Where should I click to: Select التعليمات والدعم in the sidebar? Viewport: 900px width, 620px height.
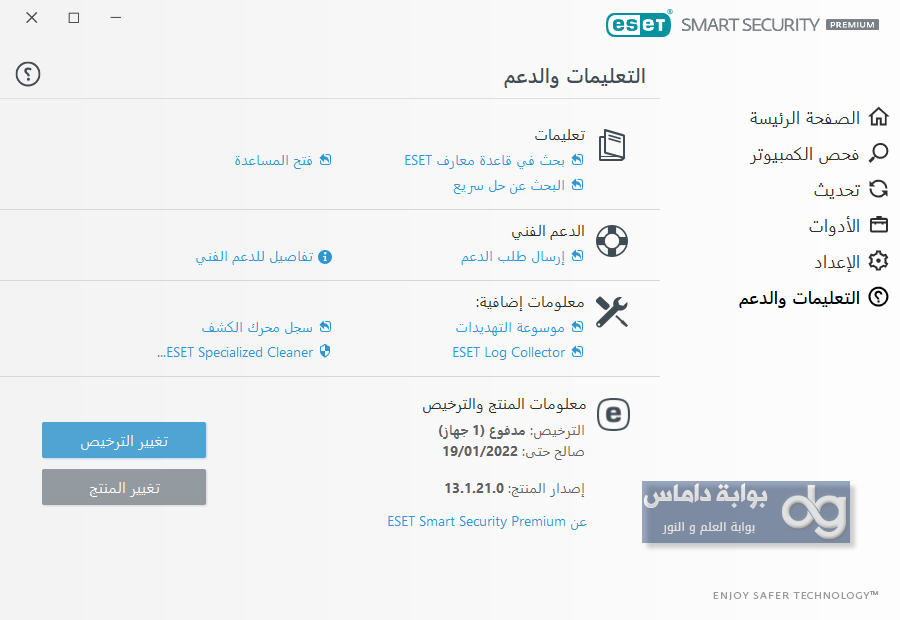[799, 298]
